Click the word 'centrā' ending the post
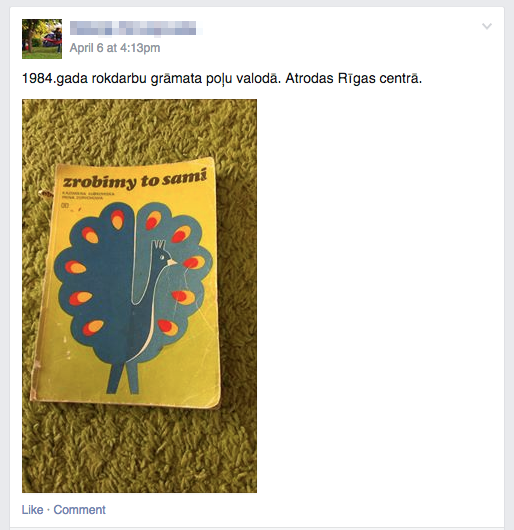 point(400,78)
